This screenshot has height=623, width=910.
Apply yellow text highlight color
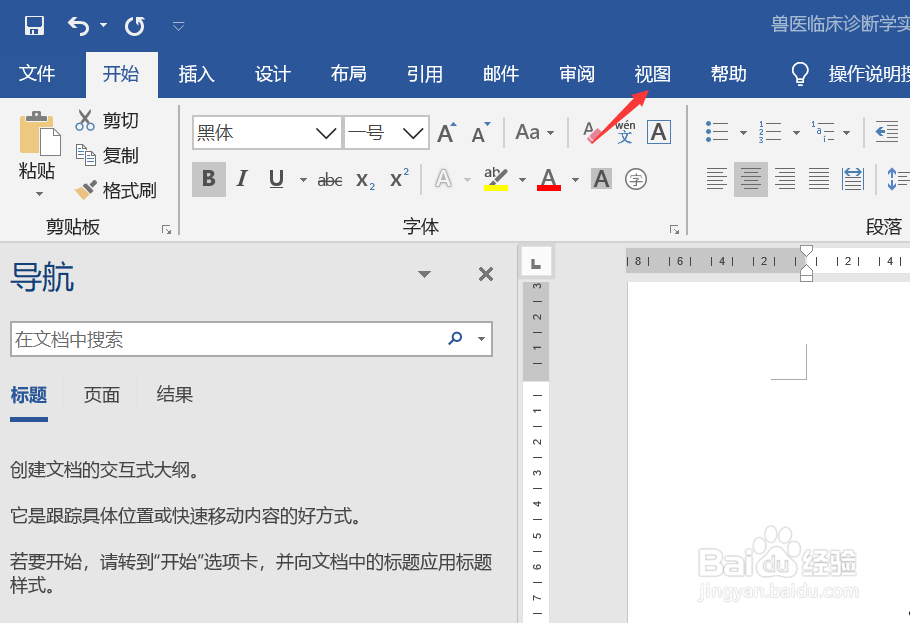[x=495, y=178]
